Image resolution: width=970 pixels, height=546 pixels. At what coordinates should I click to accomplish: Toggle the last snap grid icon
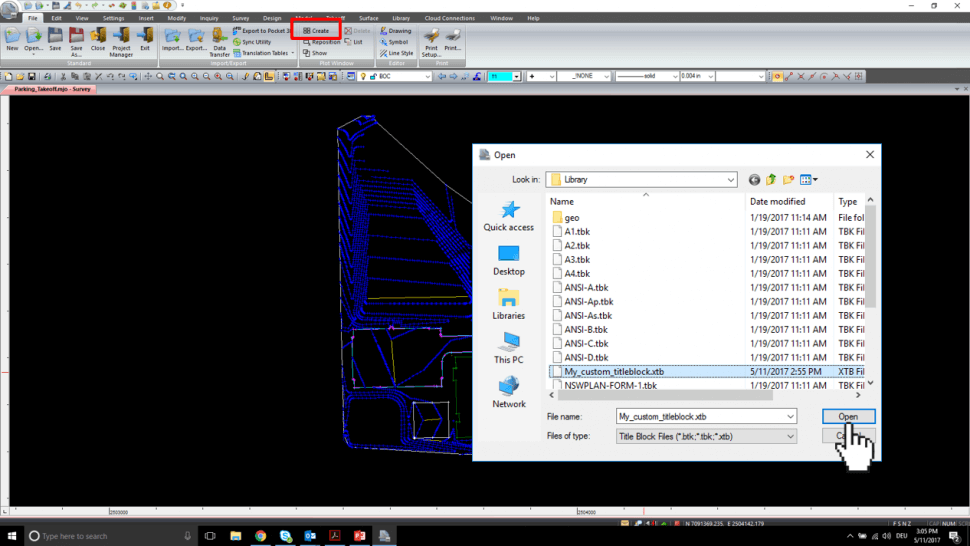(x=859, y=77)
